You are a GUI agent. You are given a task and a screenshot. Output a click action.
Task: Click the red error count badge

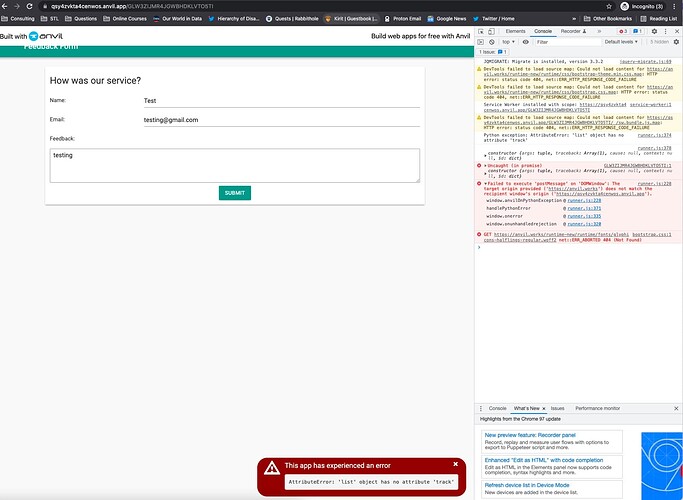coord(623,31)
